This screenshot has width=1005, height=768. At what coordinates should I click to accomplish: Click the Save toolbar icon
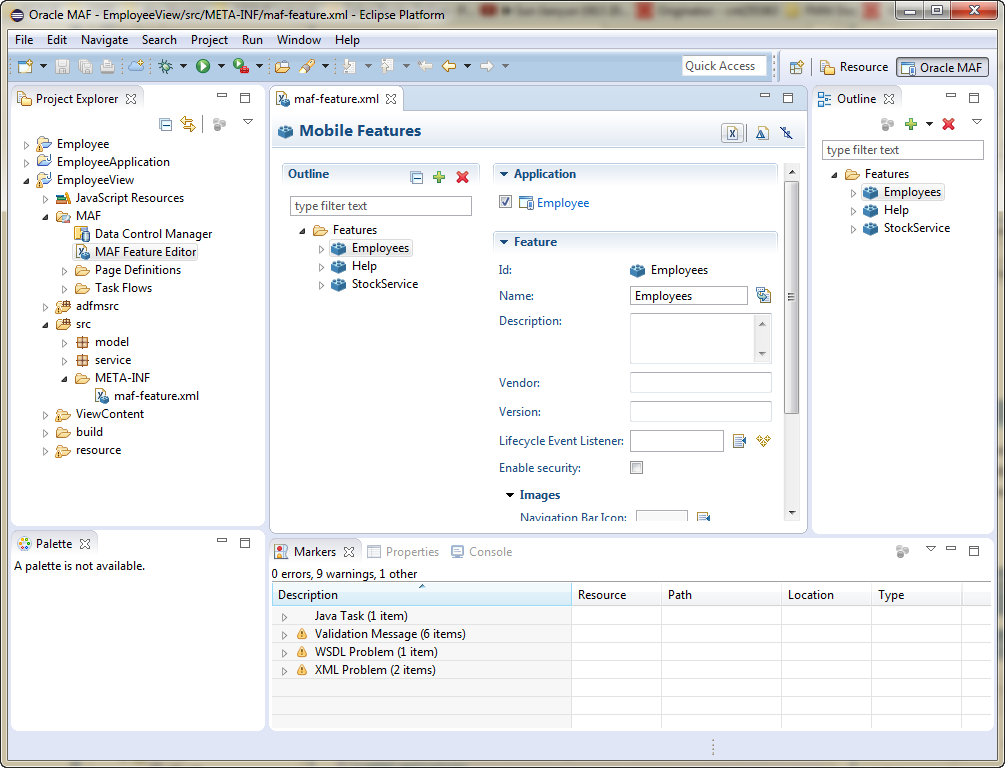tap(62, 66)
